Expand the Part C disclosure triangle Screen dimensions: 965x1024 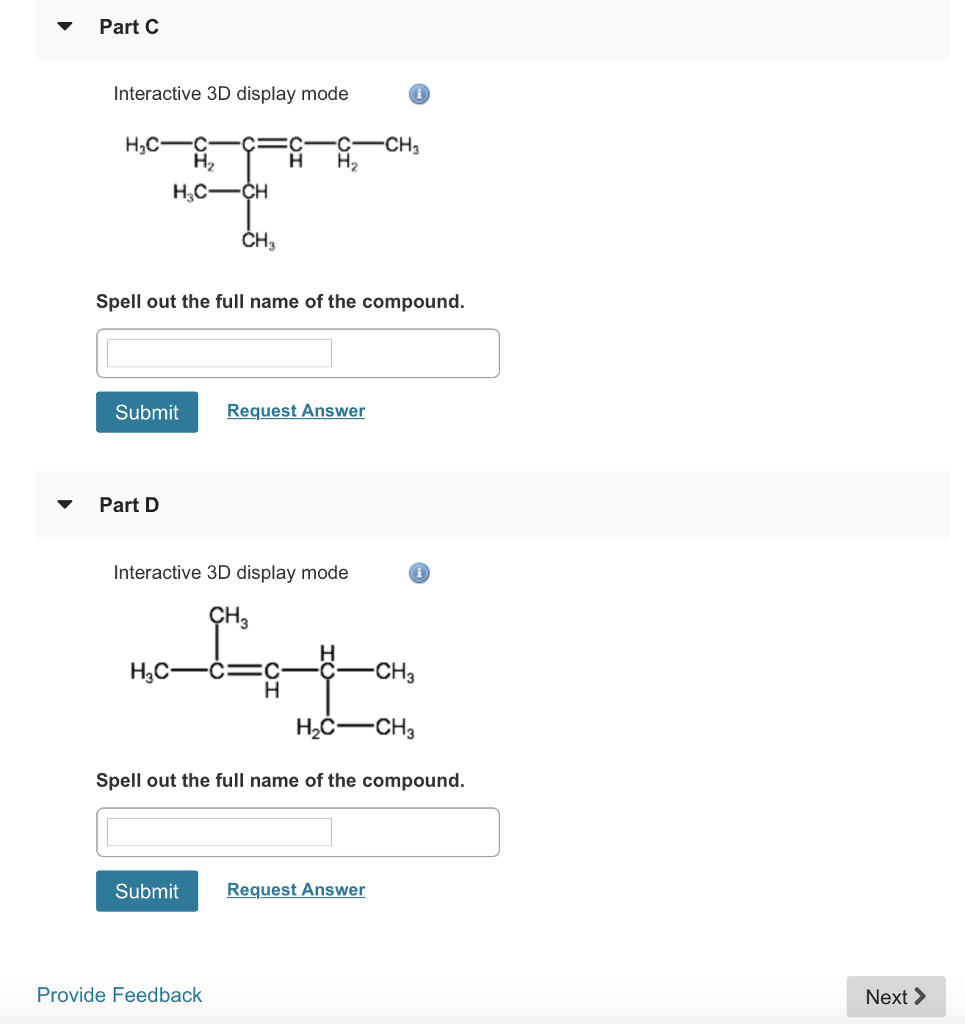pos(64,27)
